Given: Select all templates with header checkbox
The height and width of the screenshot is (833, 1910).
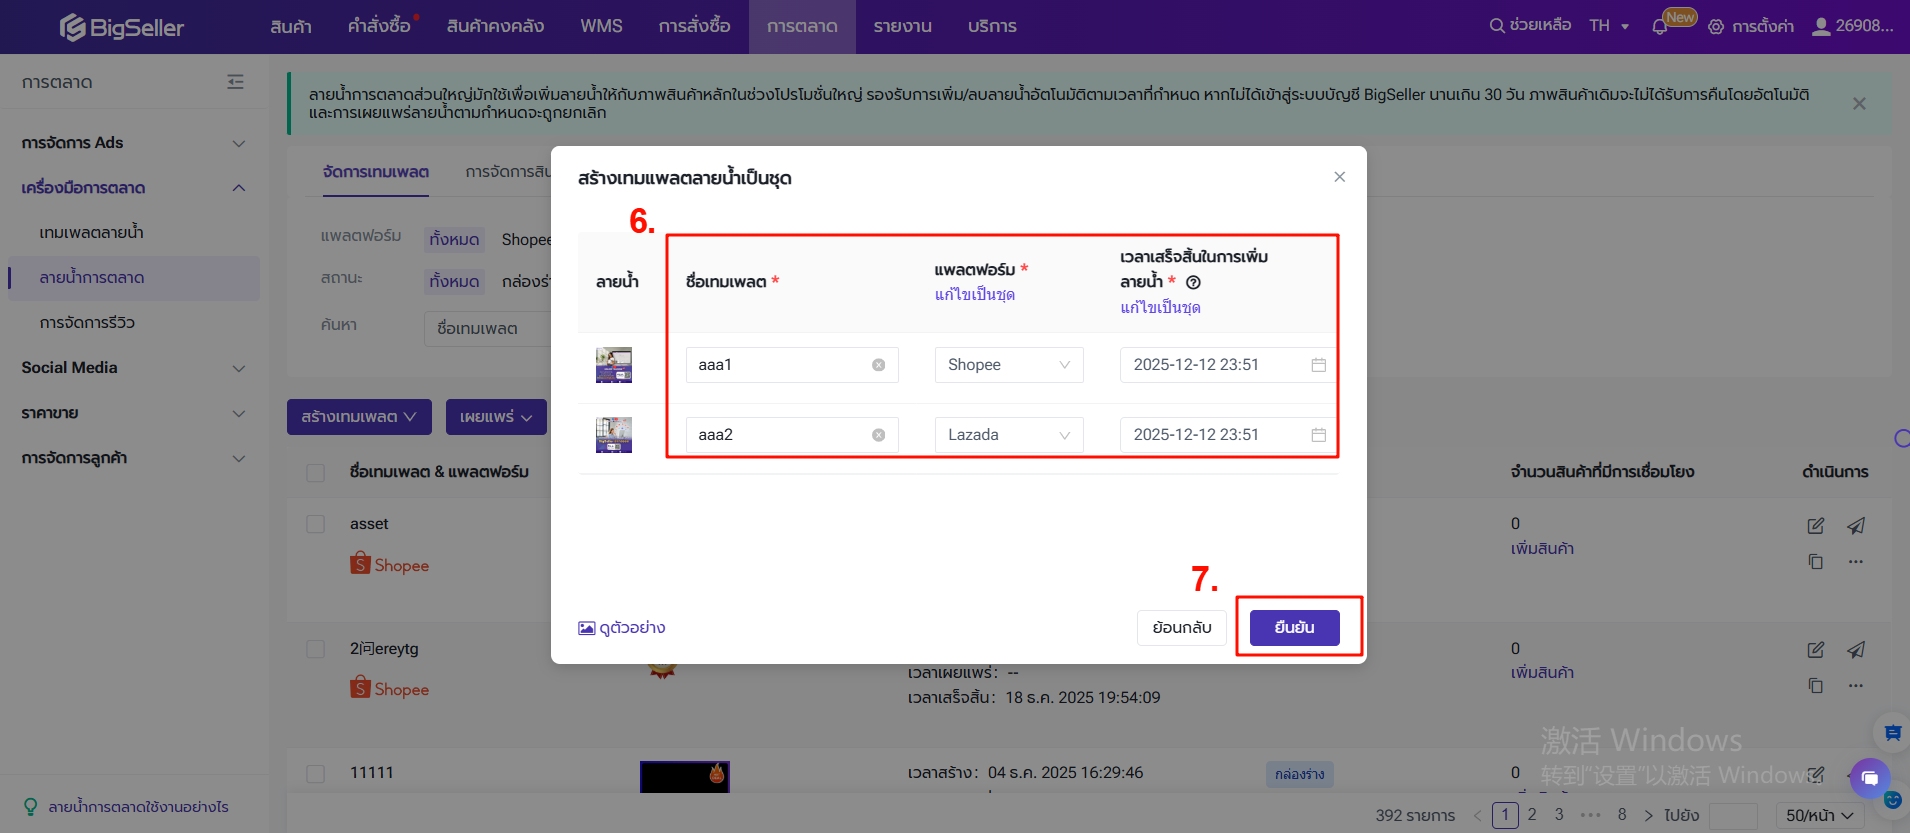Looking at the screenshot, I should [316, 472].
